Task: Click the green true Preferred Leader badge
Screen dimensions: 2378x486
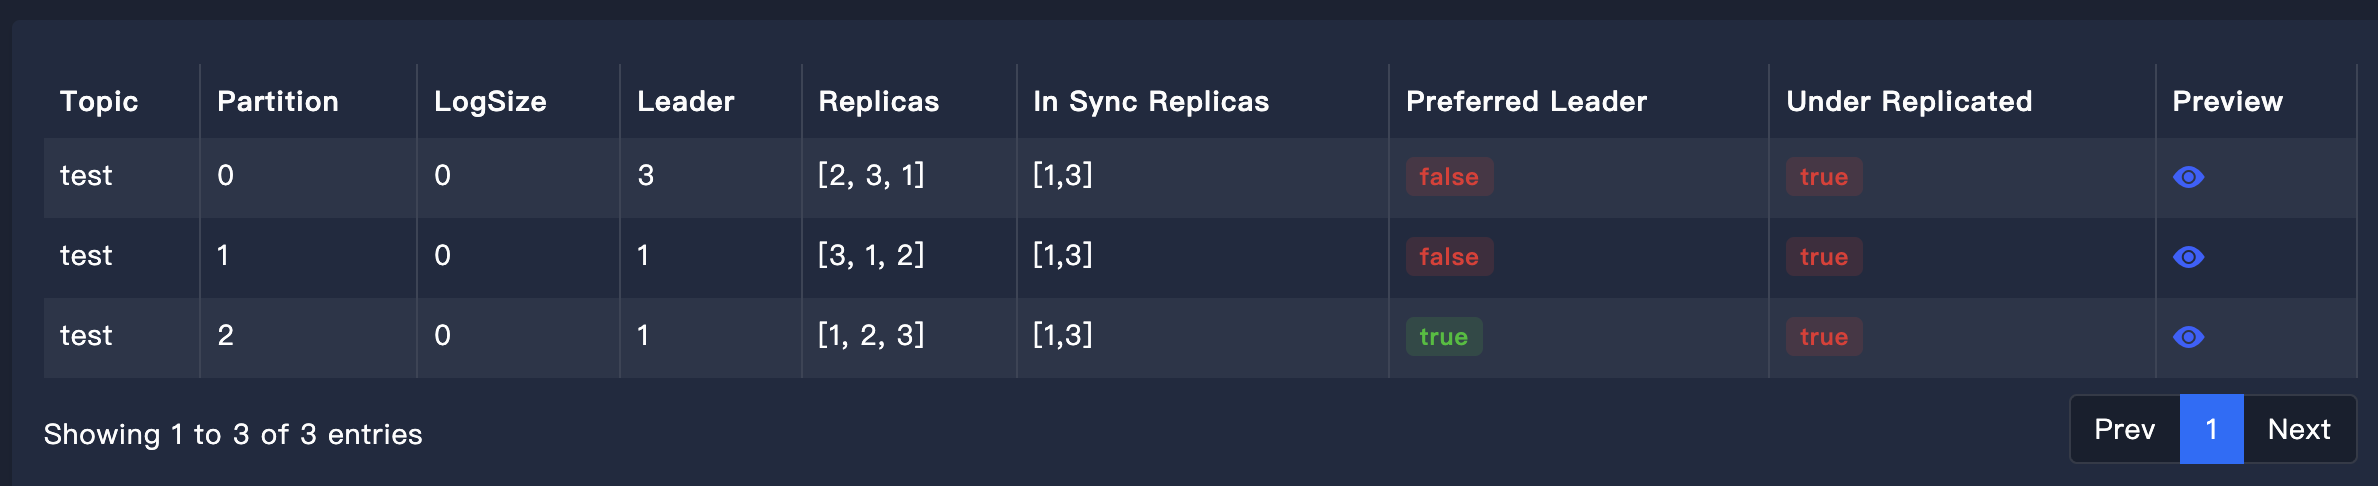Action: (1443, 337)
